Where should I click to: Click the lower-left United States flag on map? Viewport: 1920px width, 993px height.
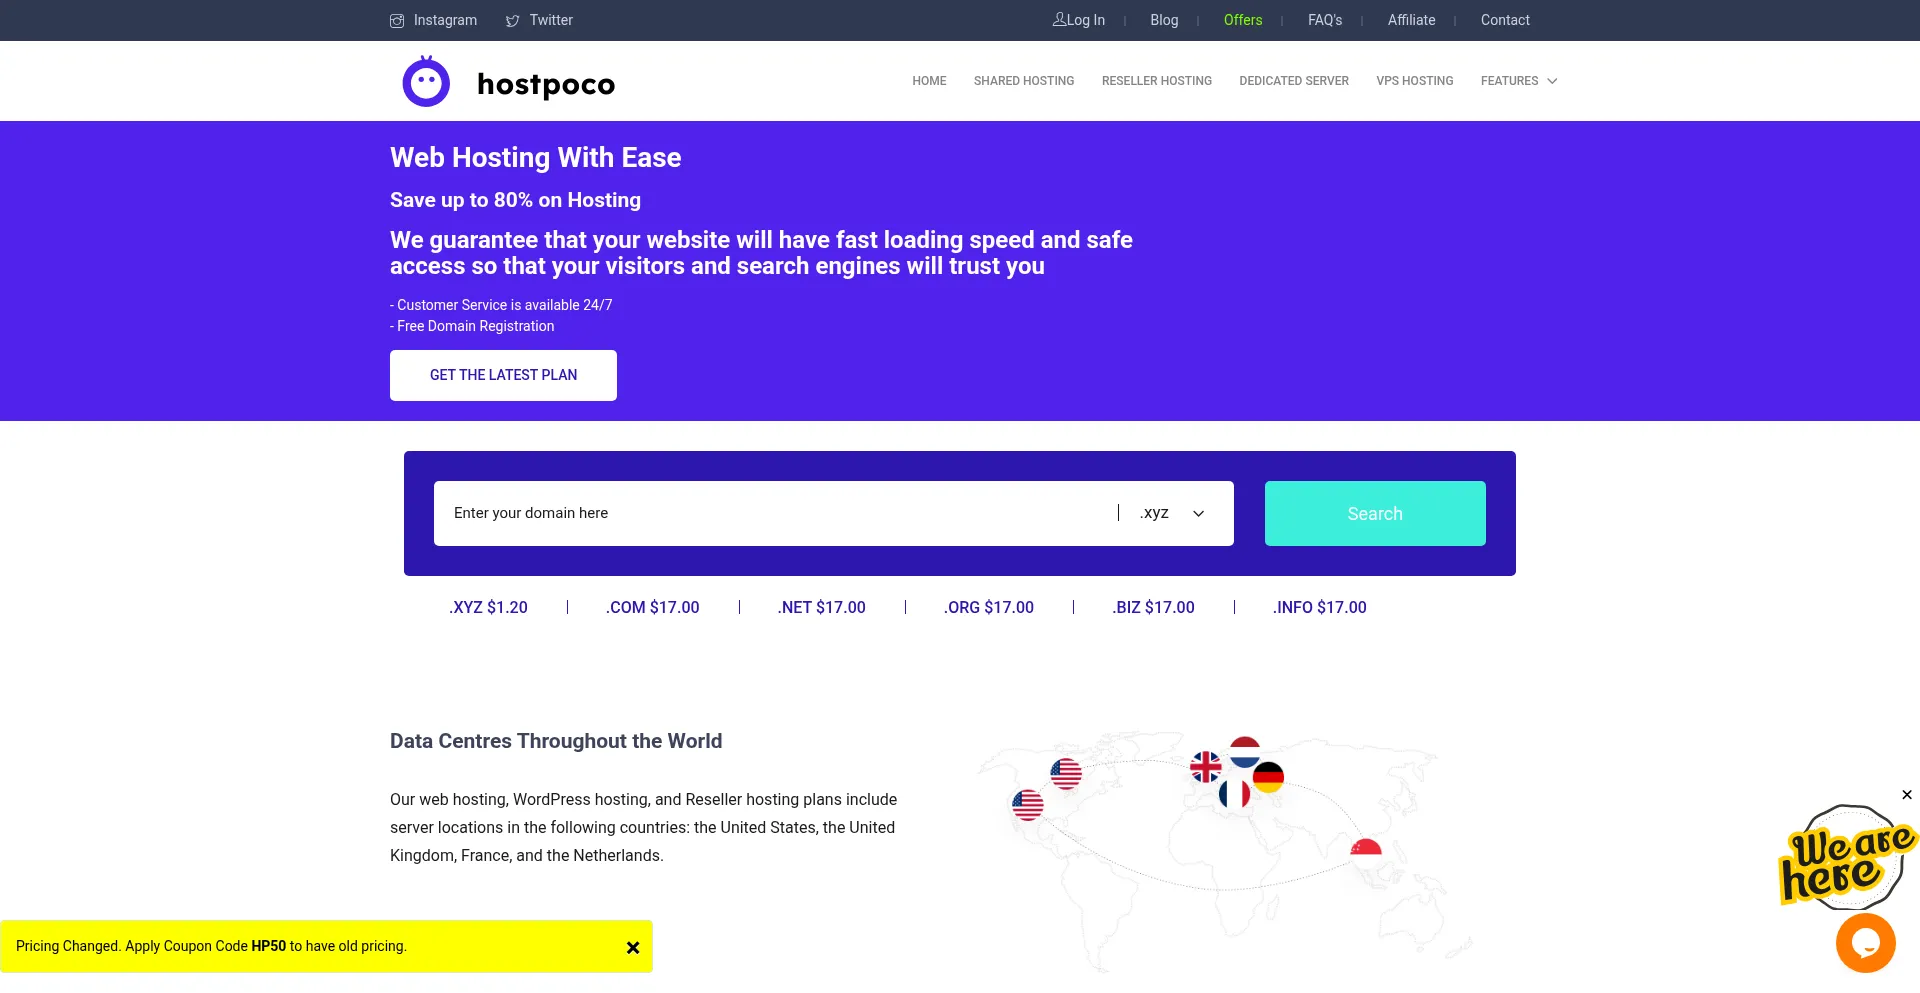[x=1028, y=804]
